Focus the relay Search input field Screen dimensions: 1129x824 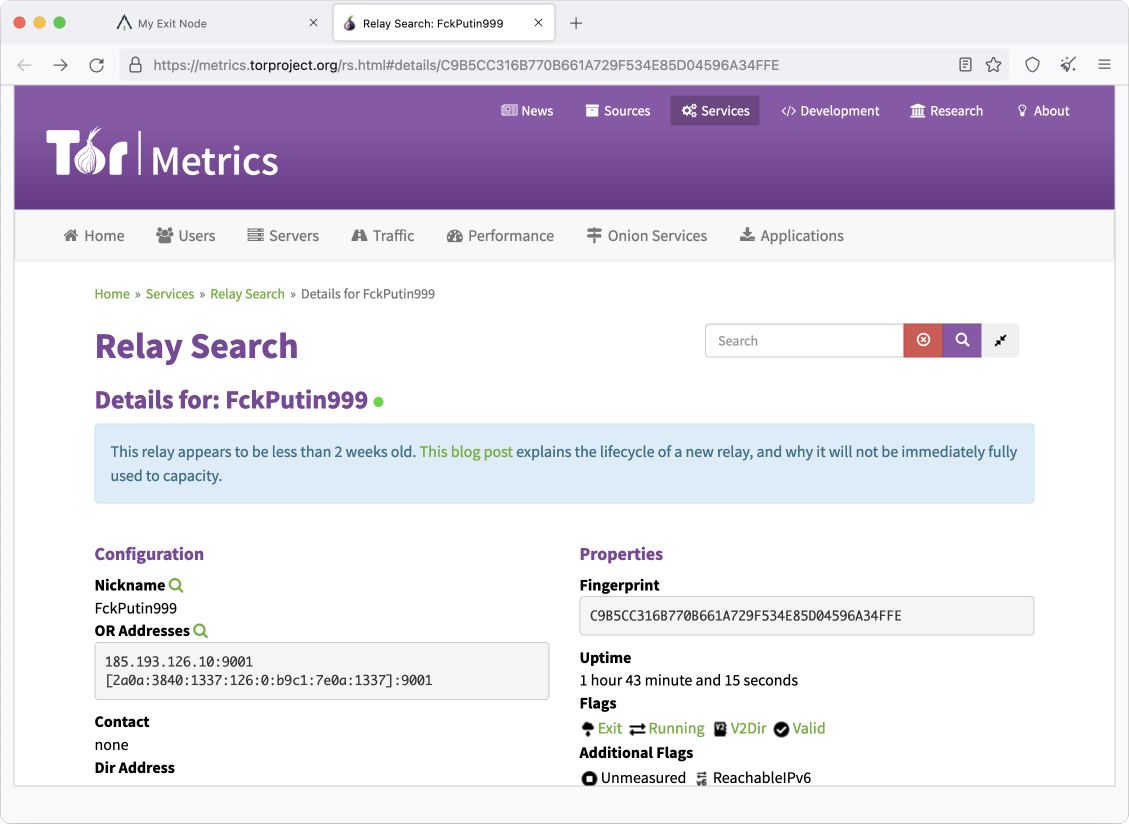tap(804, 341)
